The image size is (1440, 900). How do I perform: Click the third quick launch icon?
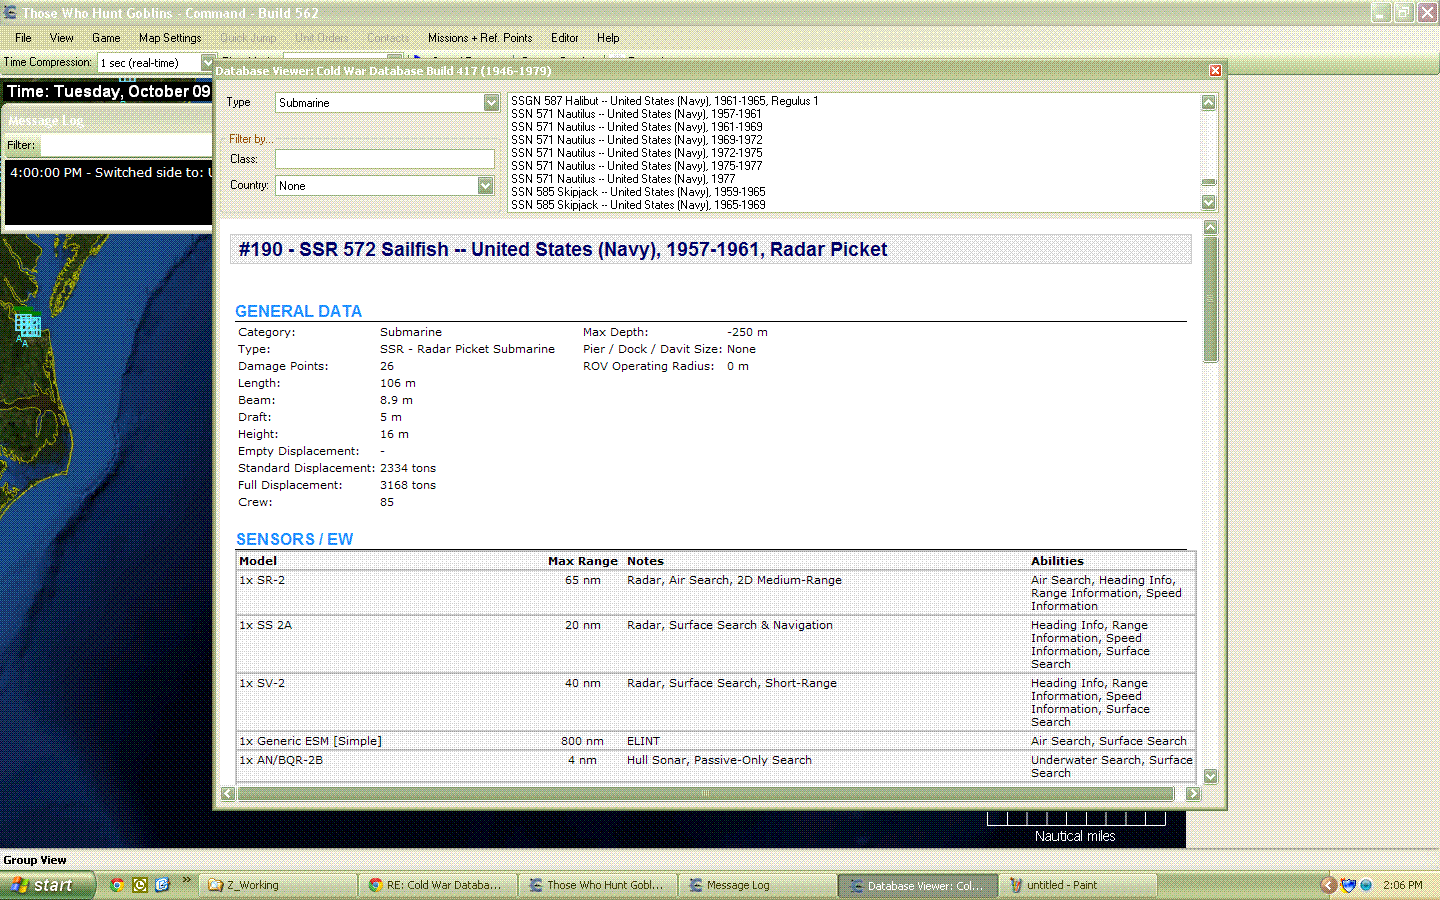click(x=162, y=885)
